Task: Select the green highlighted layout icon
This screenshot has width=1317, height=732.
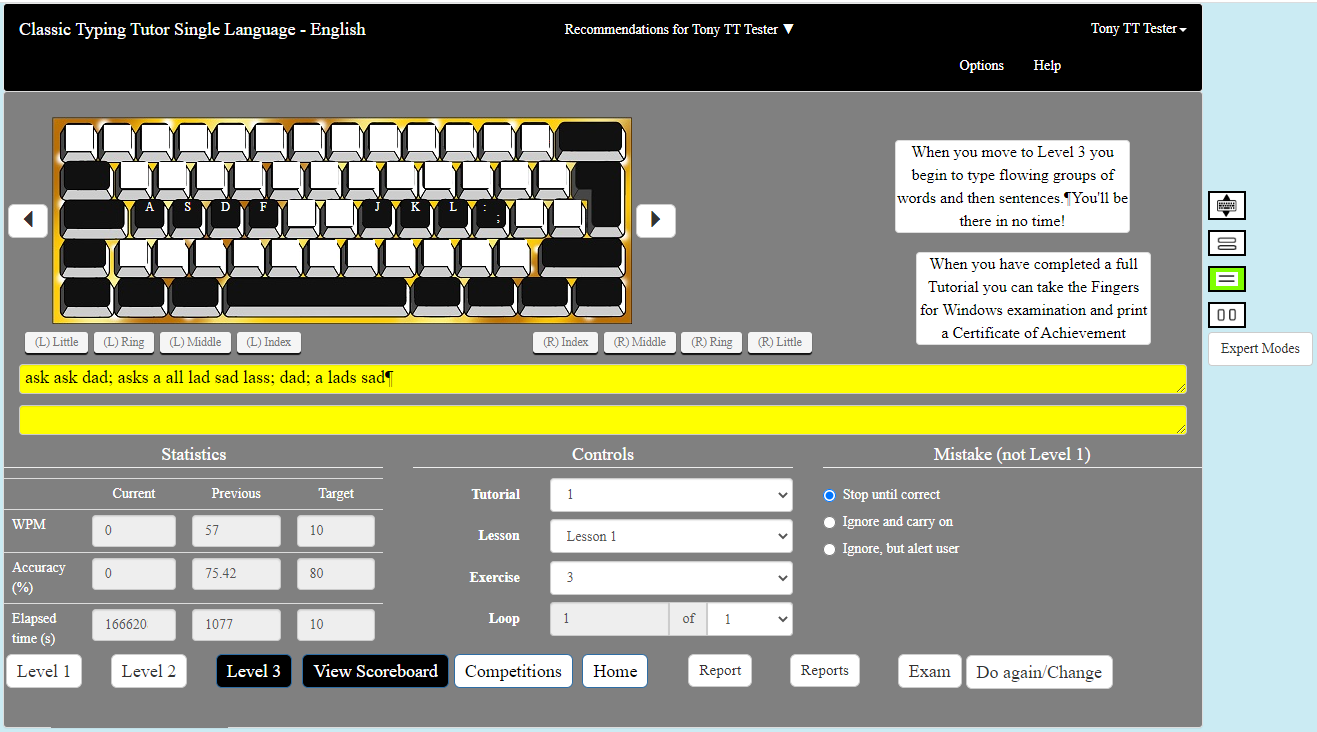Action: 1226,279
